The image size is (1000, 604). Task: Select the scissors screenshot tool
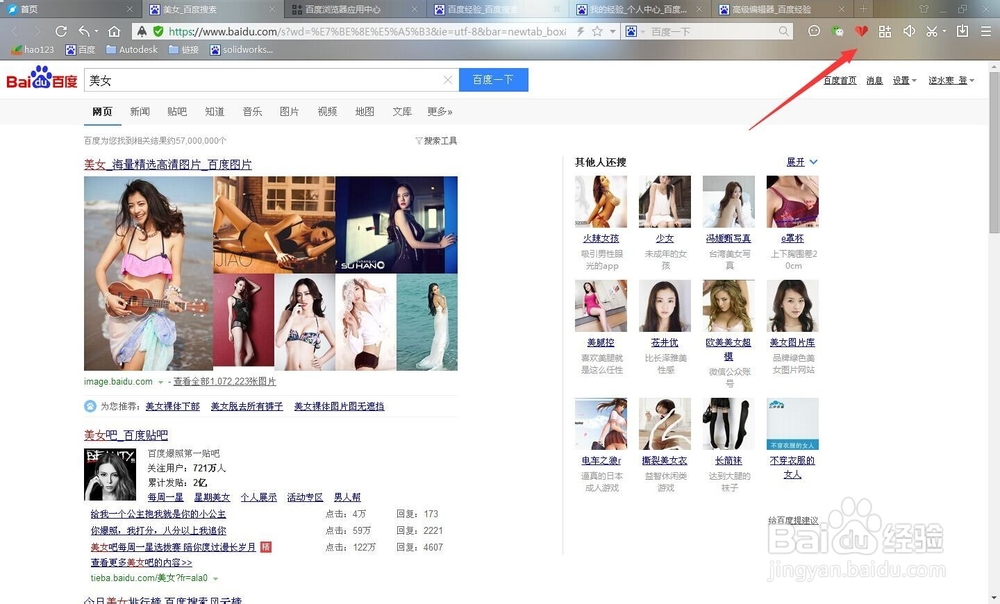(930, 31)
